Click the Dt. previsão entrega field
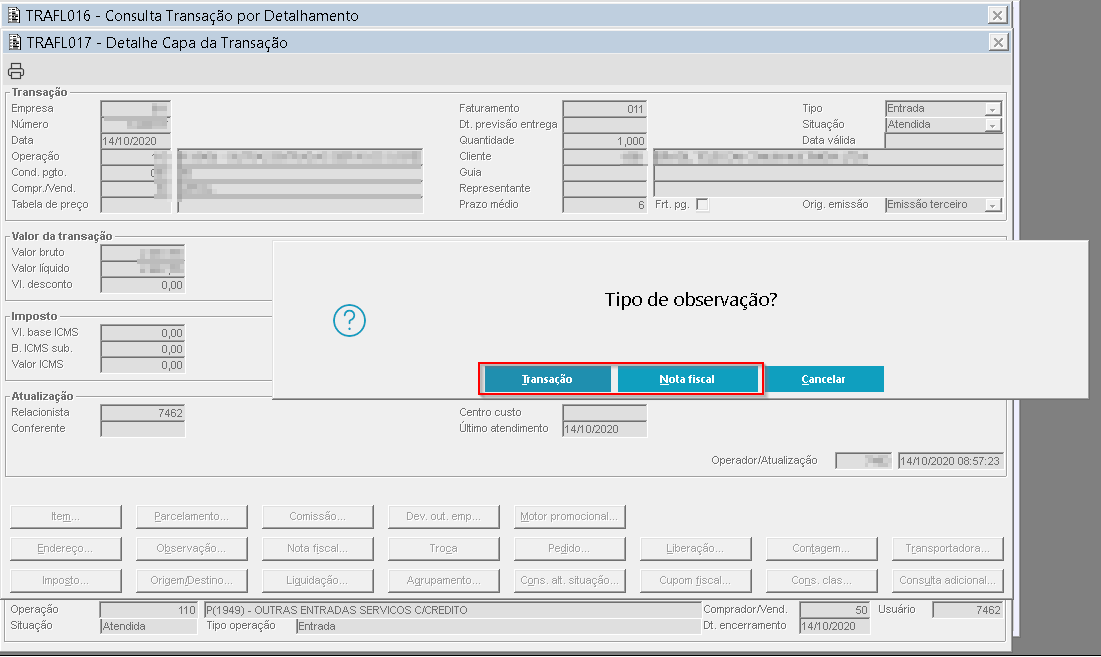 coord(605,125)
